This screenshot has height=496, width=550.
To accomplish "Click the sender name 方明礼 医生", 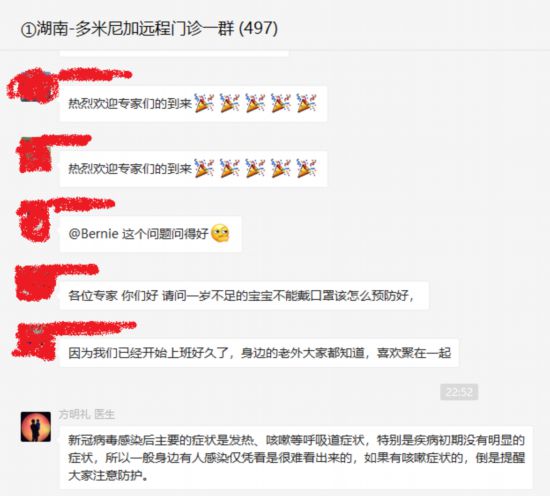I will pyautogui.click(x=87, y=414).
